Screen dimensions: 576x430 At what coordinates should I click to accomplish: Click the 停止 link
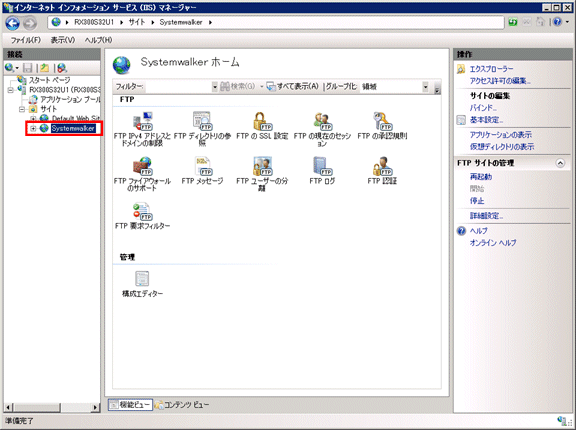pos(477,201)
